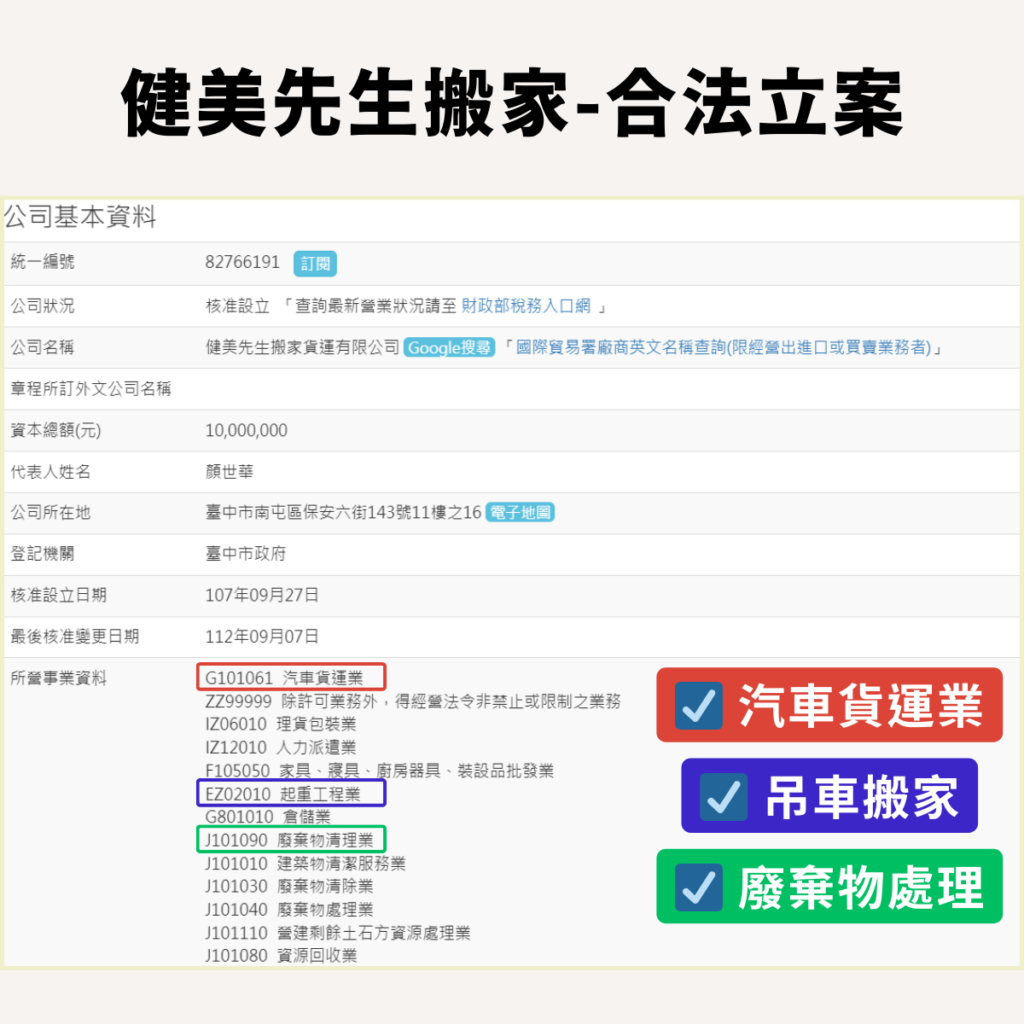The width and height of the screenshot is (1024, 1024).
Task: Select the blue-outlined EZ02010 起重工程業 entry
Action: 290,794
